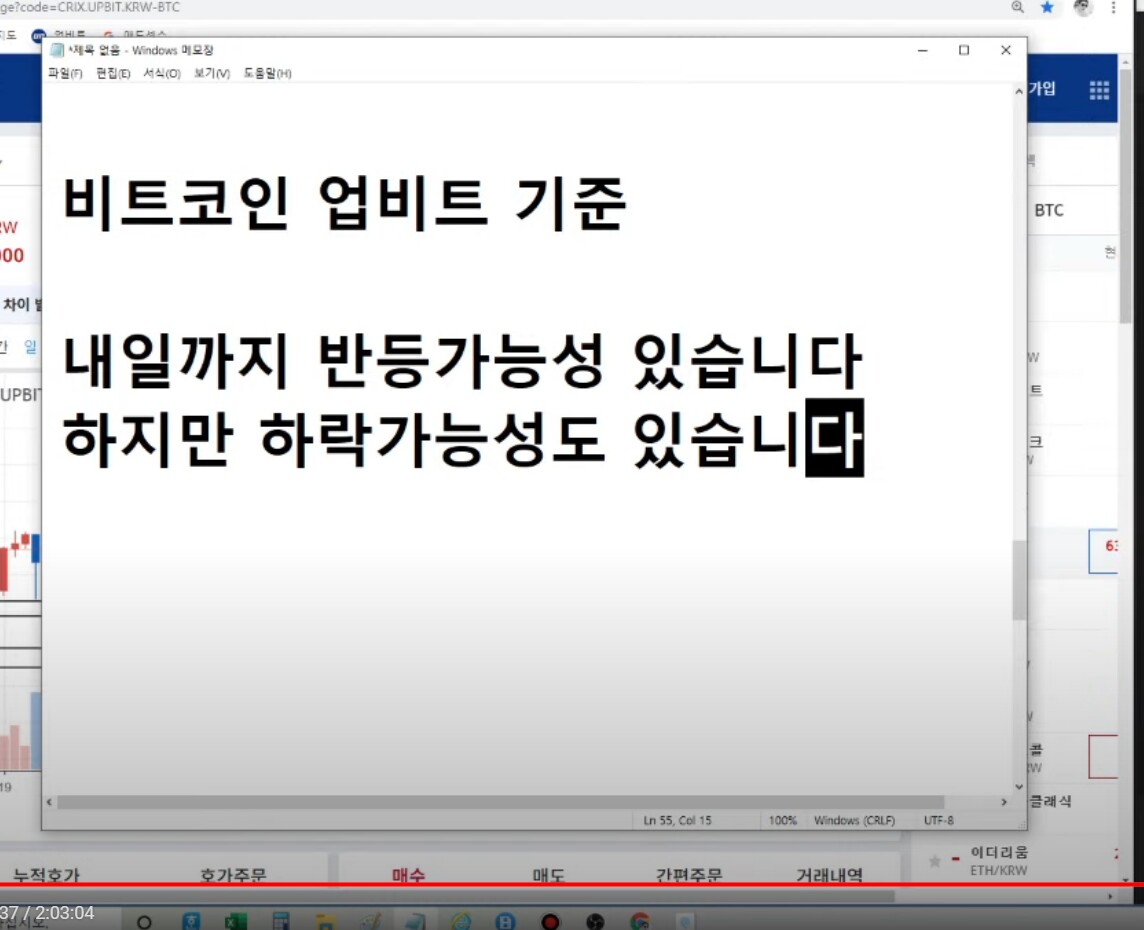Open the red record app on the taskbar
Image resolution: width=1144 pixels, height=930 pixels.
point(550,922)
